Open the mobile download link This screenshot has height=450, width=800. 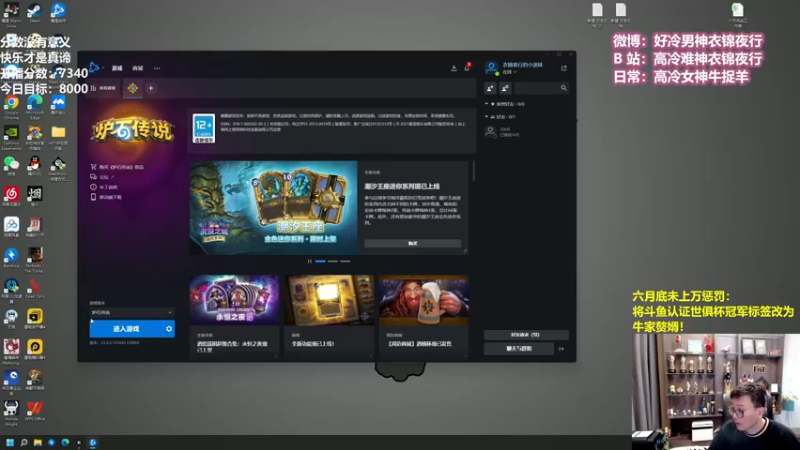[x=106, y=197]
